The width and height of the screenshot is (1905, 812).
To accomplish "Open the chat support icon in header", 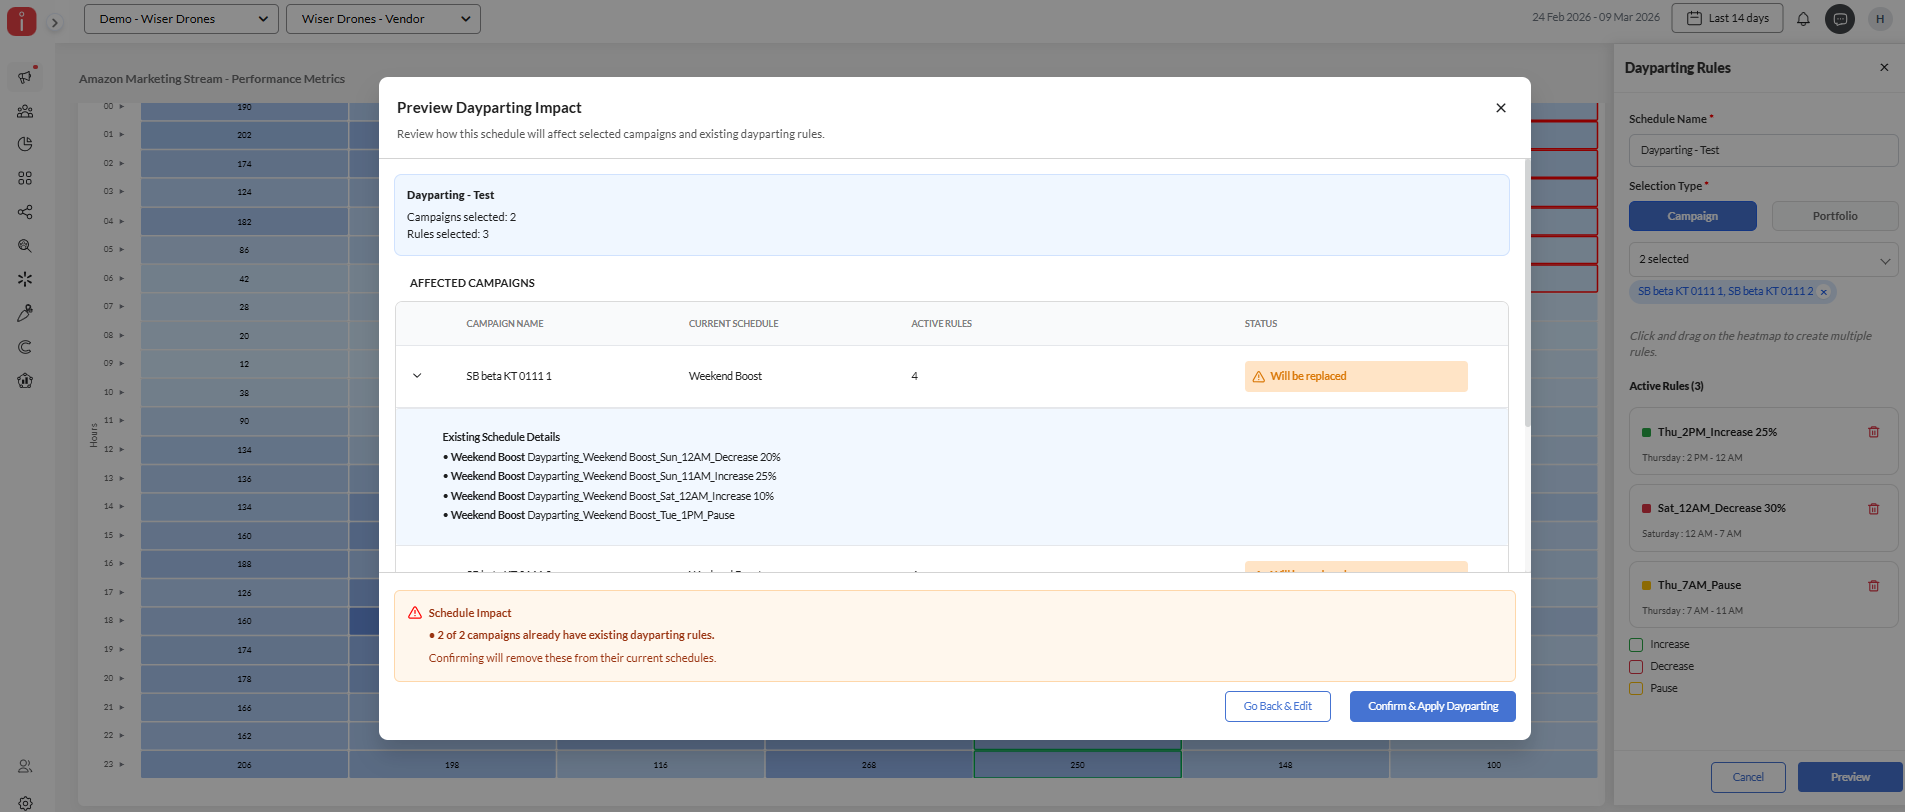I will tap(1839, 19).
